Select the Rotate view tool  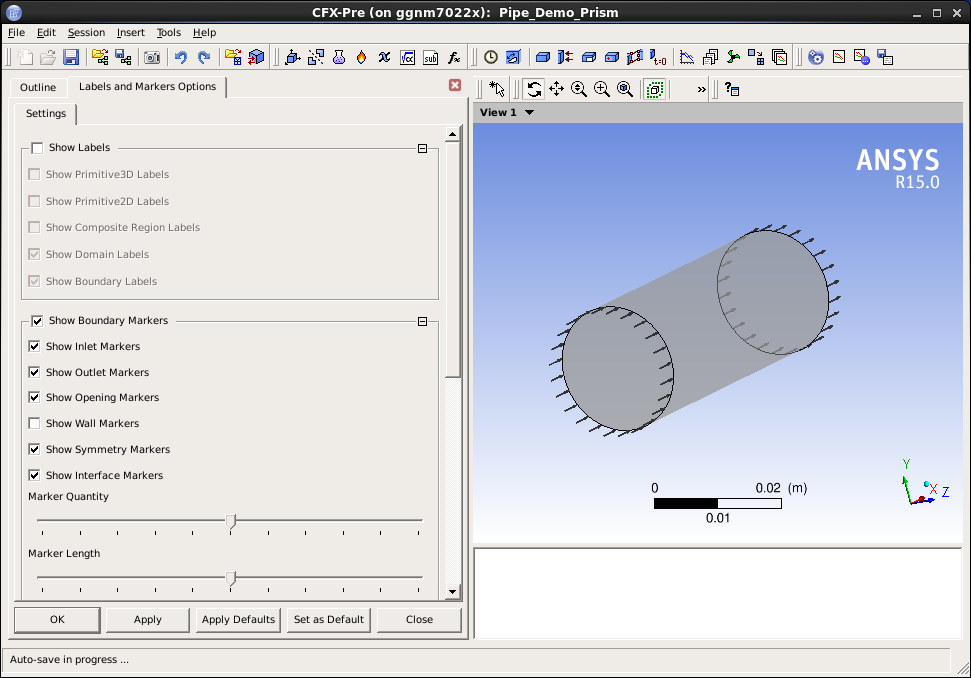click(533, 89)
